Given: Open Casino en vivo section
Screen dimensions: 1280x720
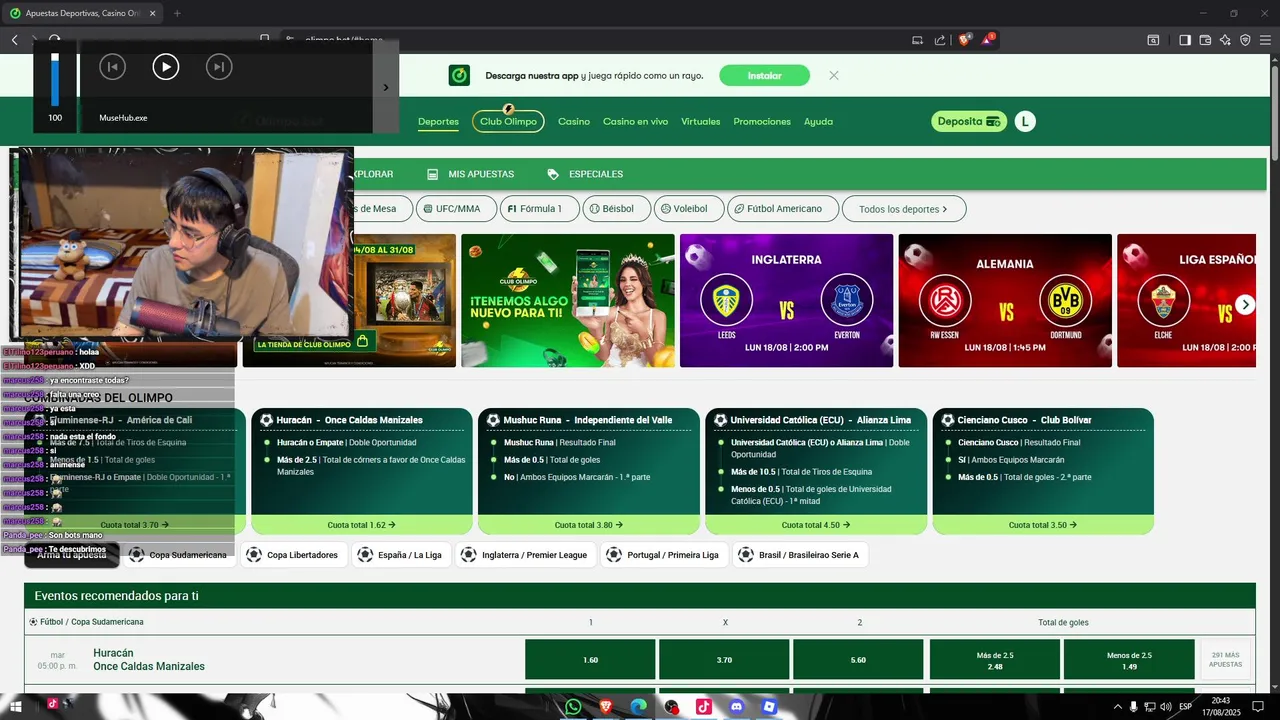Looking at the screenshot, I should coord(635,122).
